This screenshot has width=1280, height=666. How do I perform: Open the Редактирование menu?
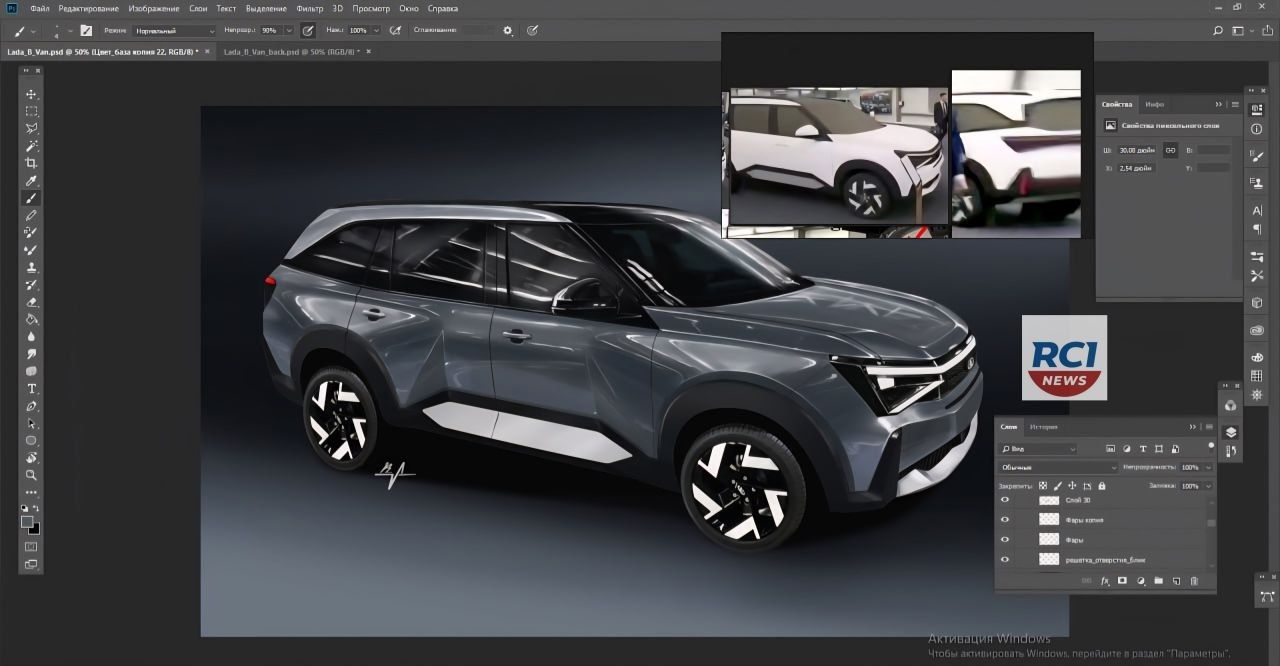tap(88, 8)
